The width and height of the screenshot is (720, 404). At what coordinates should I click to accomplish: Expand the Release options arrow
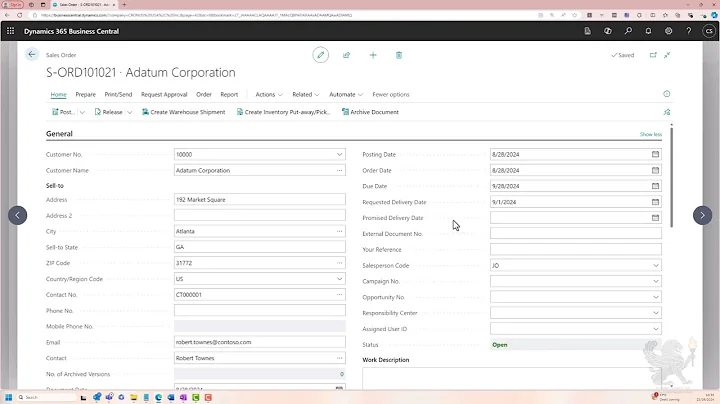129,112
